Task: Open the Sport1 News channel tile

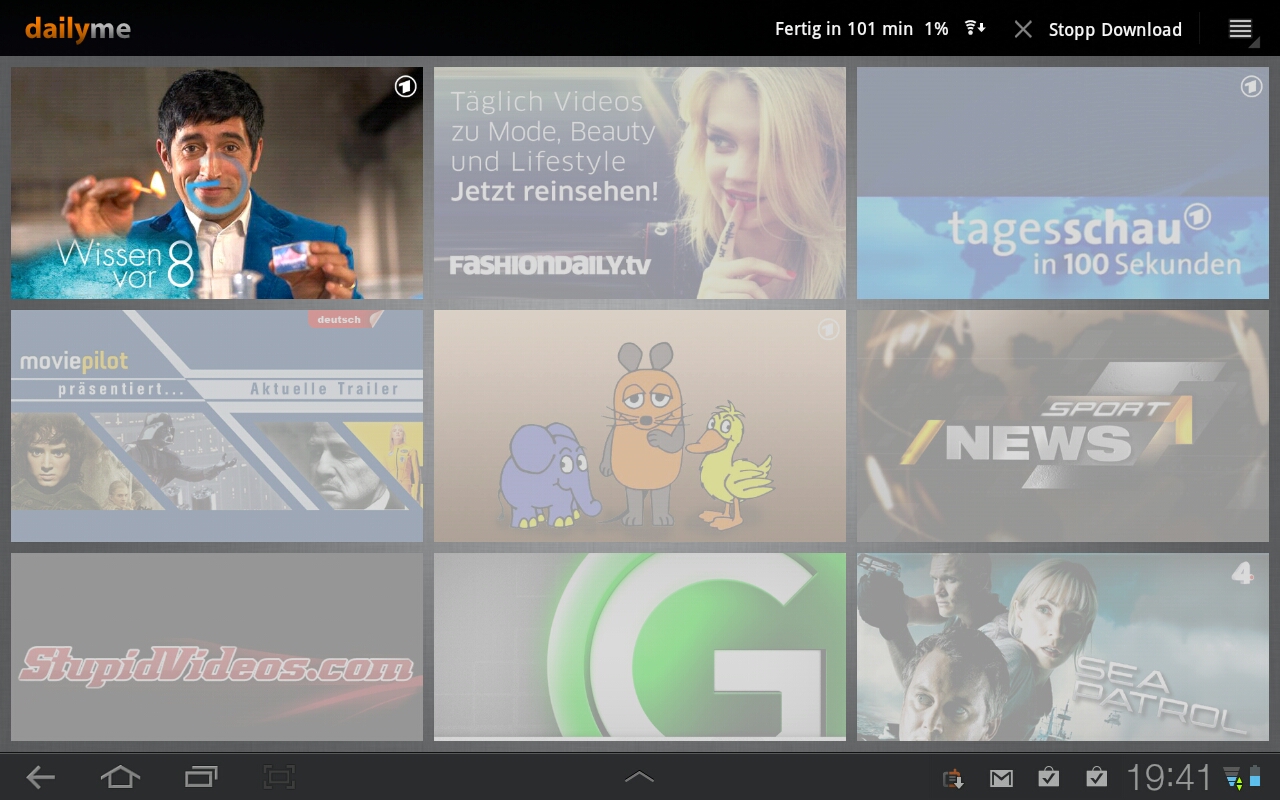Action: point(1063,426)
